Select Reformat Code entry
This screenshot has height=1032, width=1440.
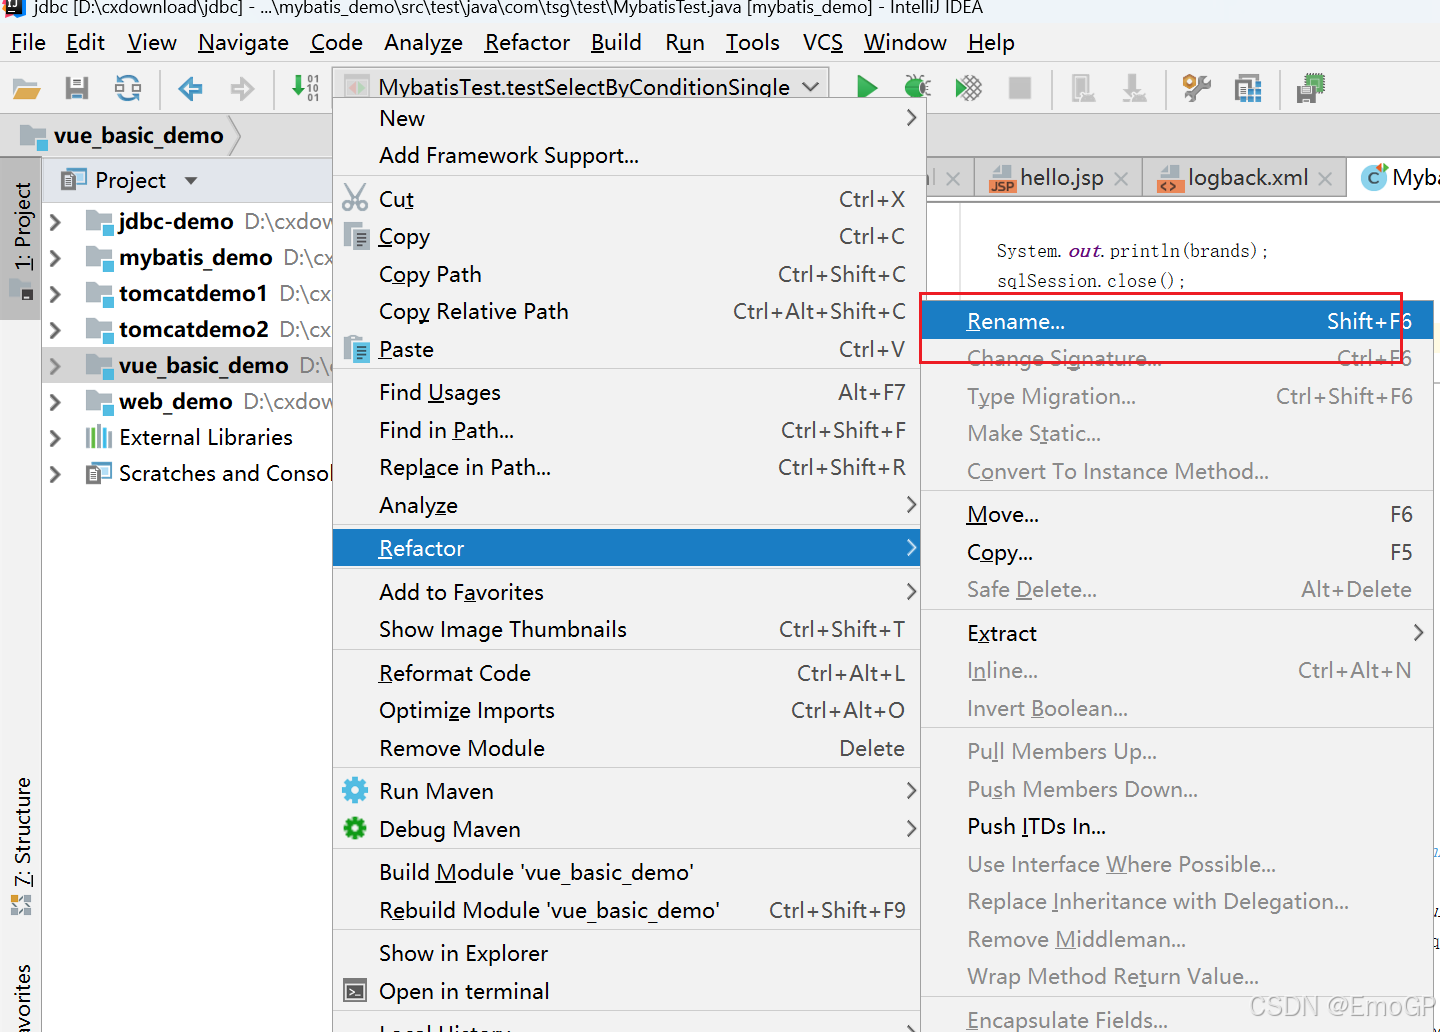point(626,673)
